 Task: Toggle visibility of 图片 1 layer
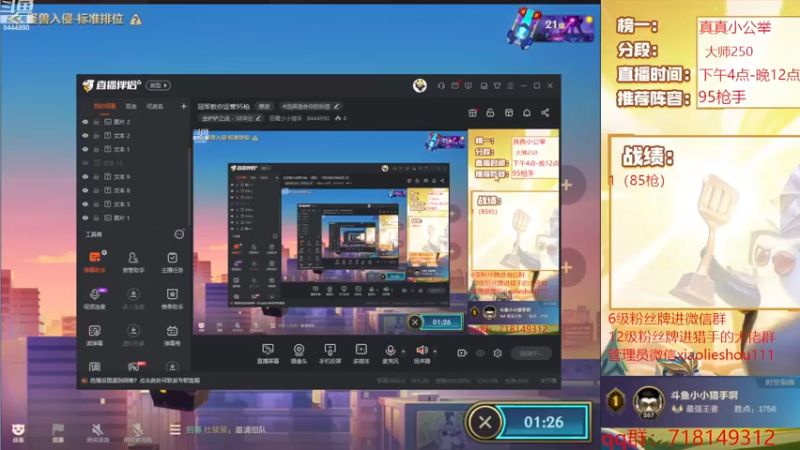[x=85, y=218]
